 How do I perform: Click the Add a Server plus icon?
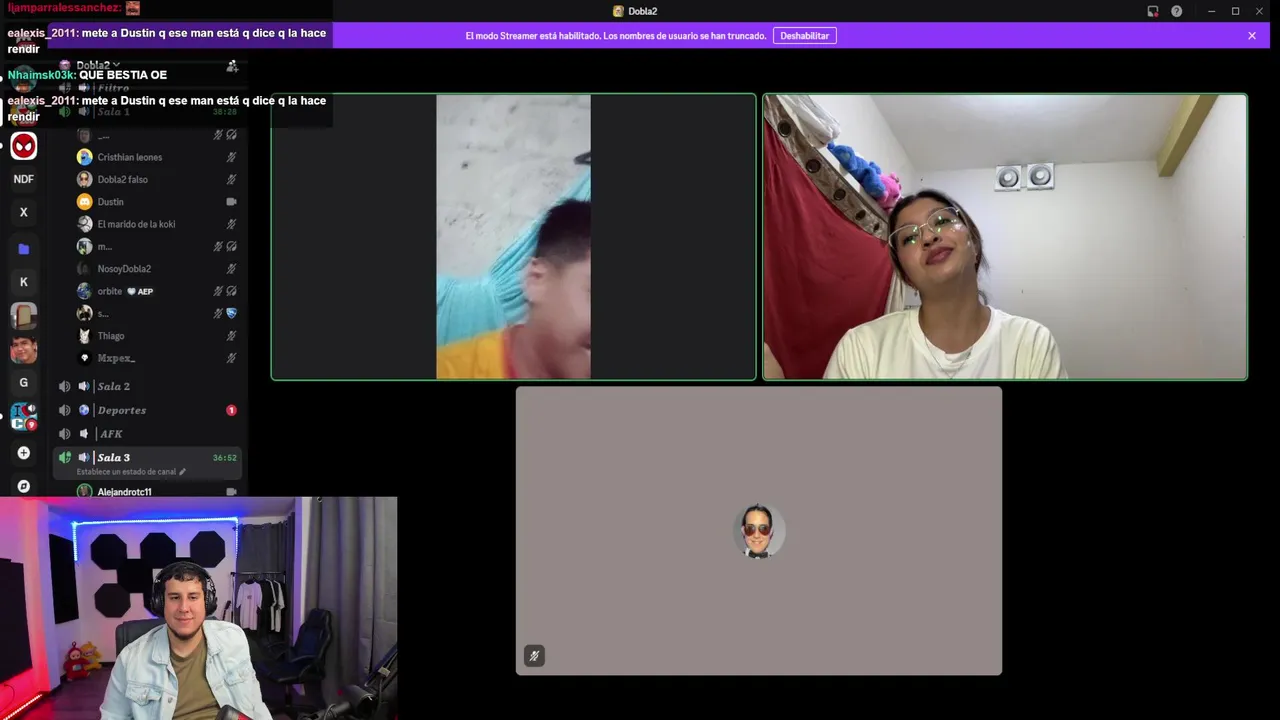24,453
